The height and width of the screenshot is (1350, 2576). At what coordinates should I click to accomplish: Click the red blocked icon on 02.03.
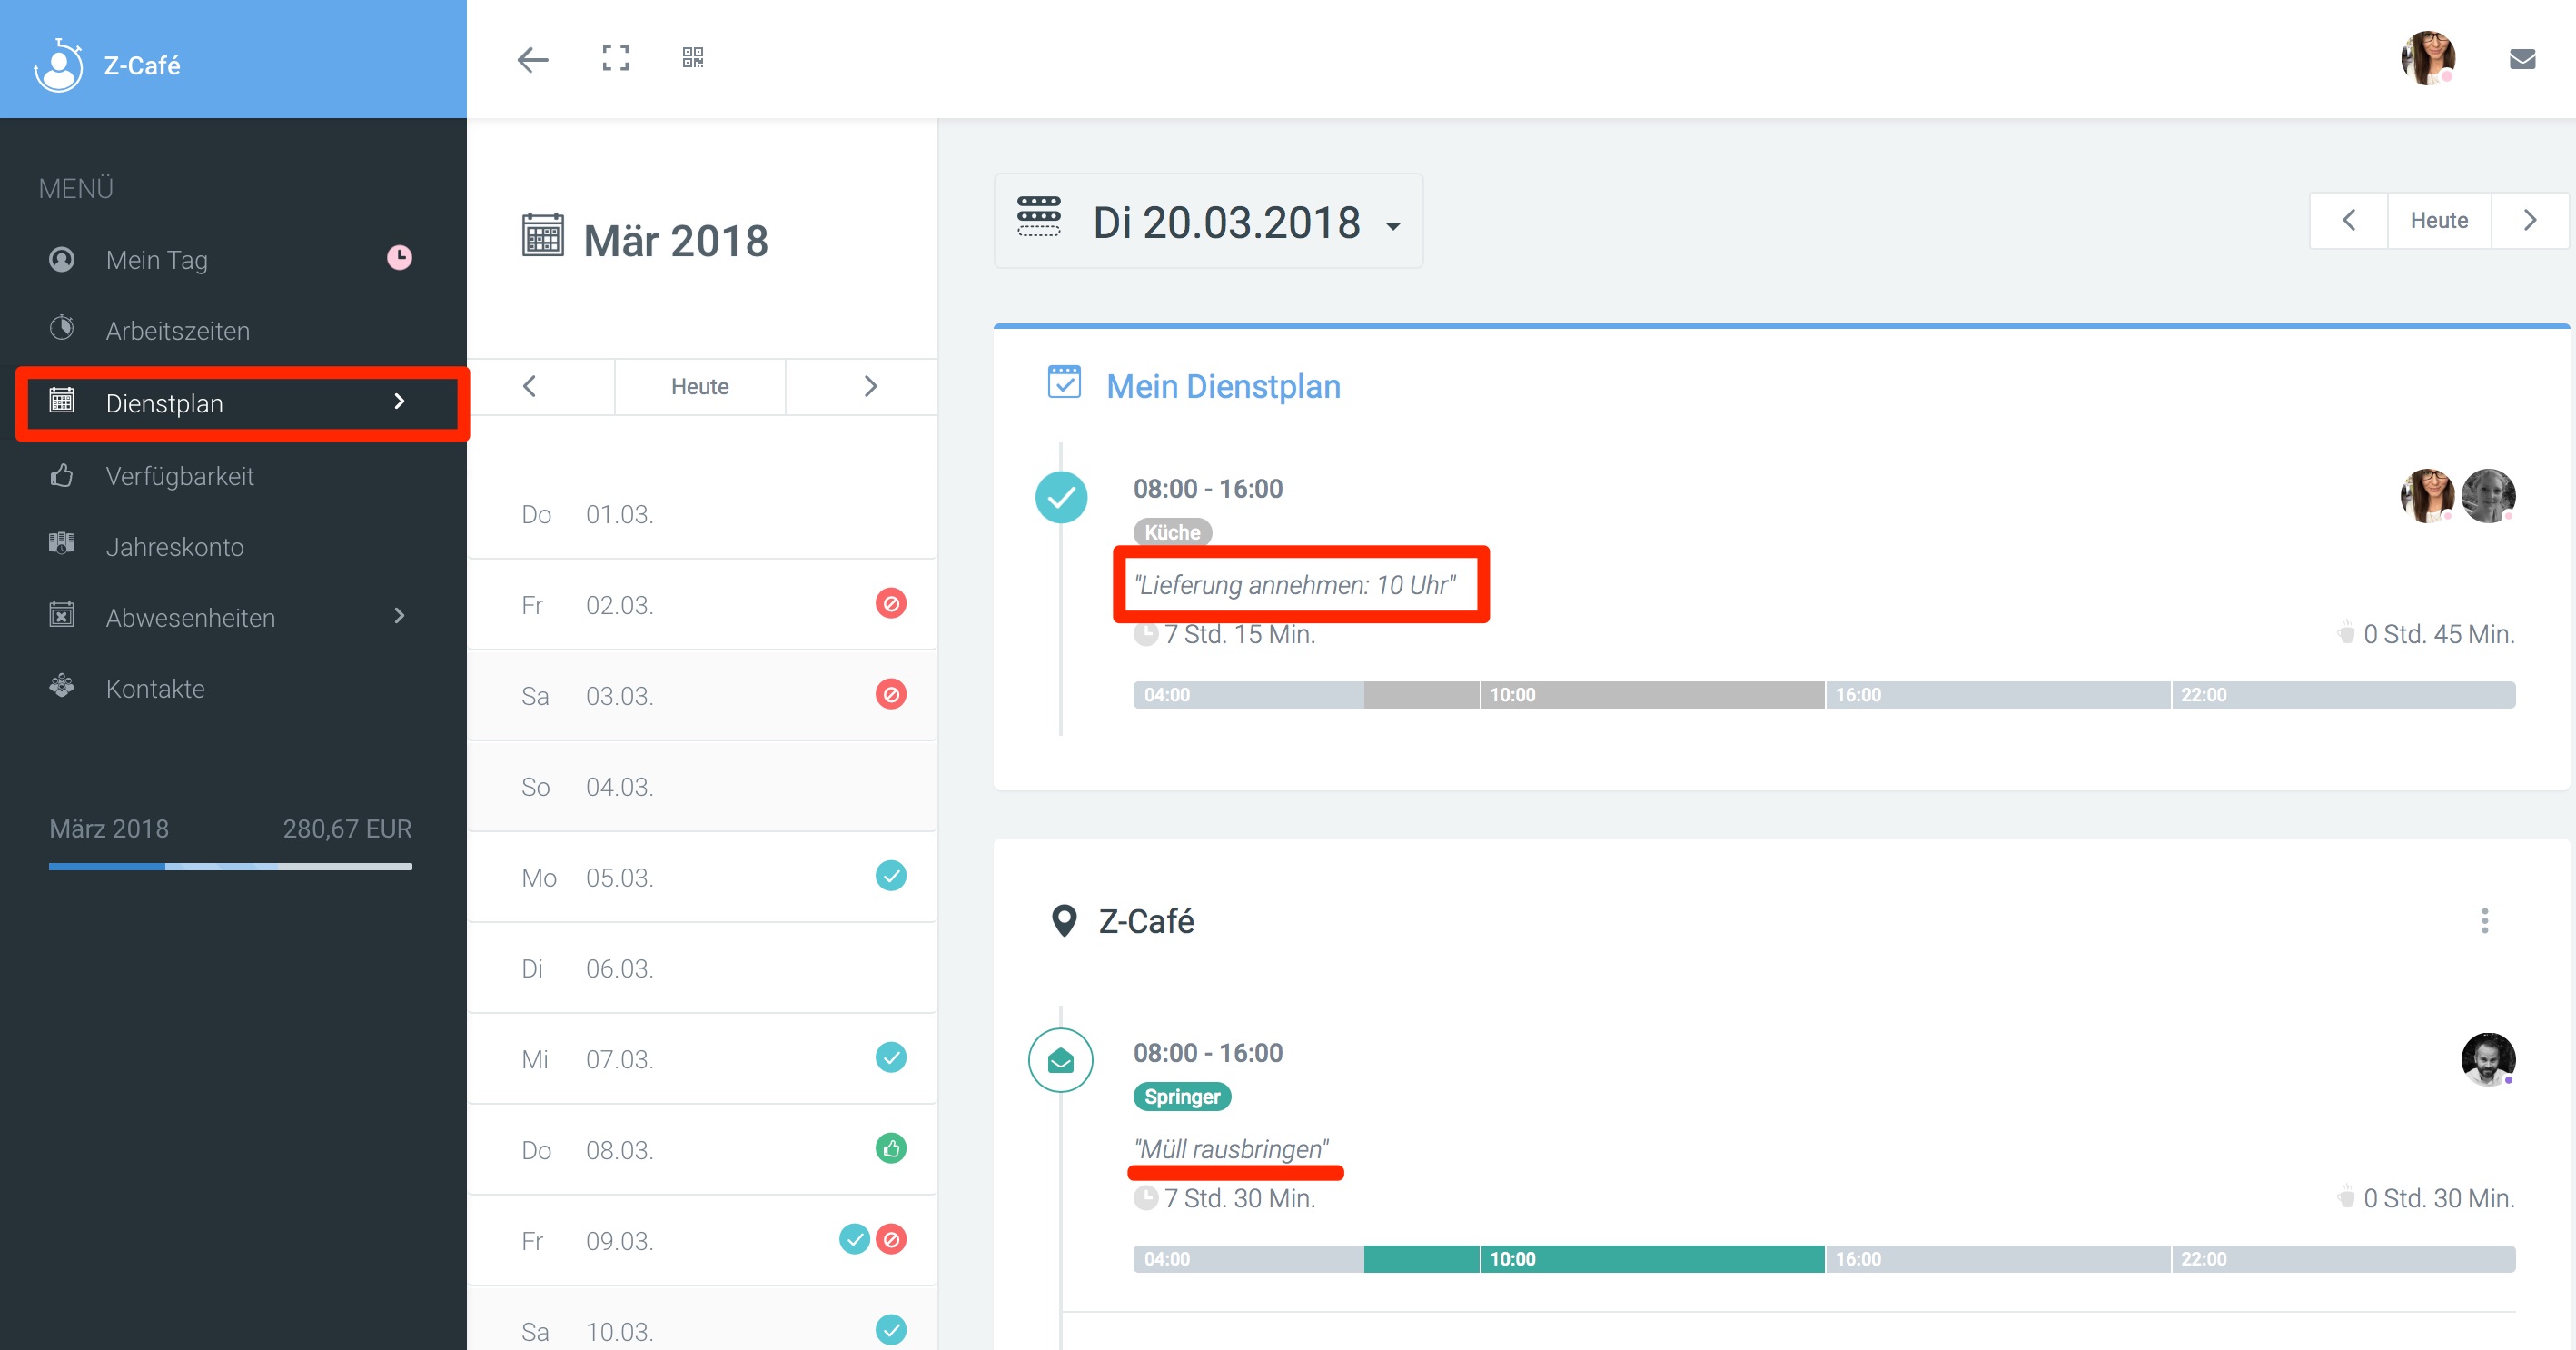tap(891, 604)
